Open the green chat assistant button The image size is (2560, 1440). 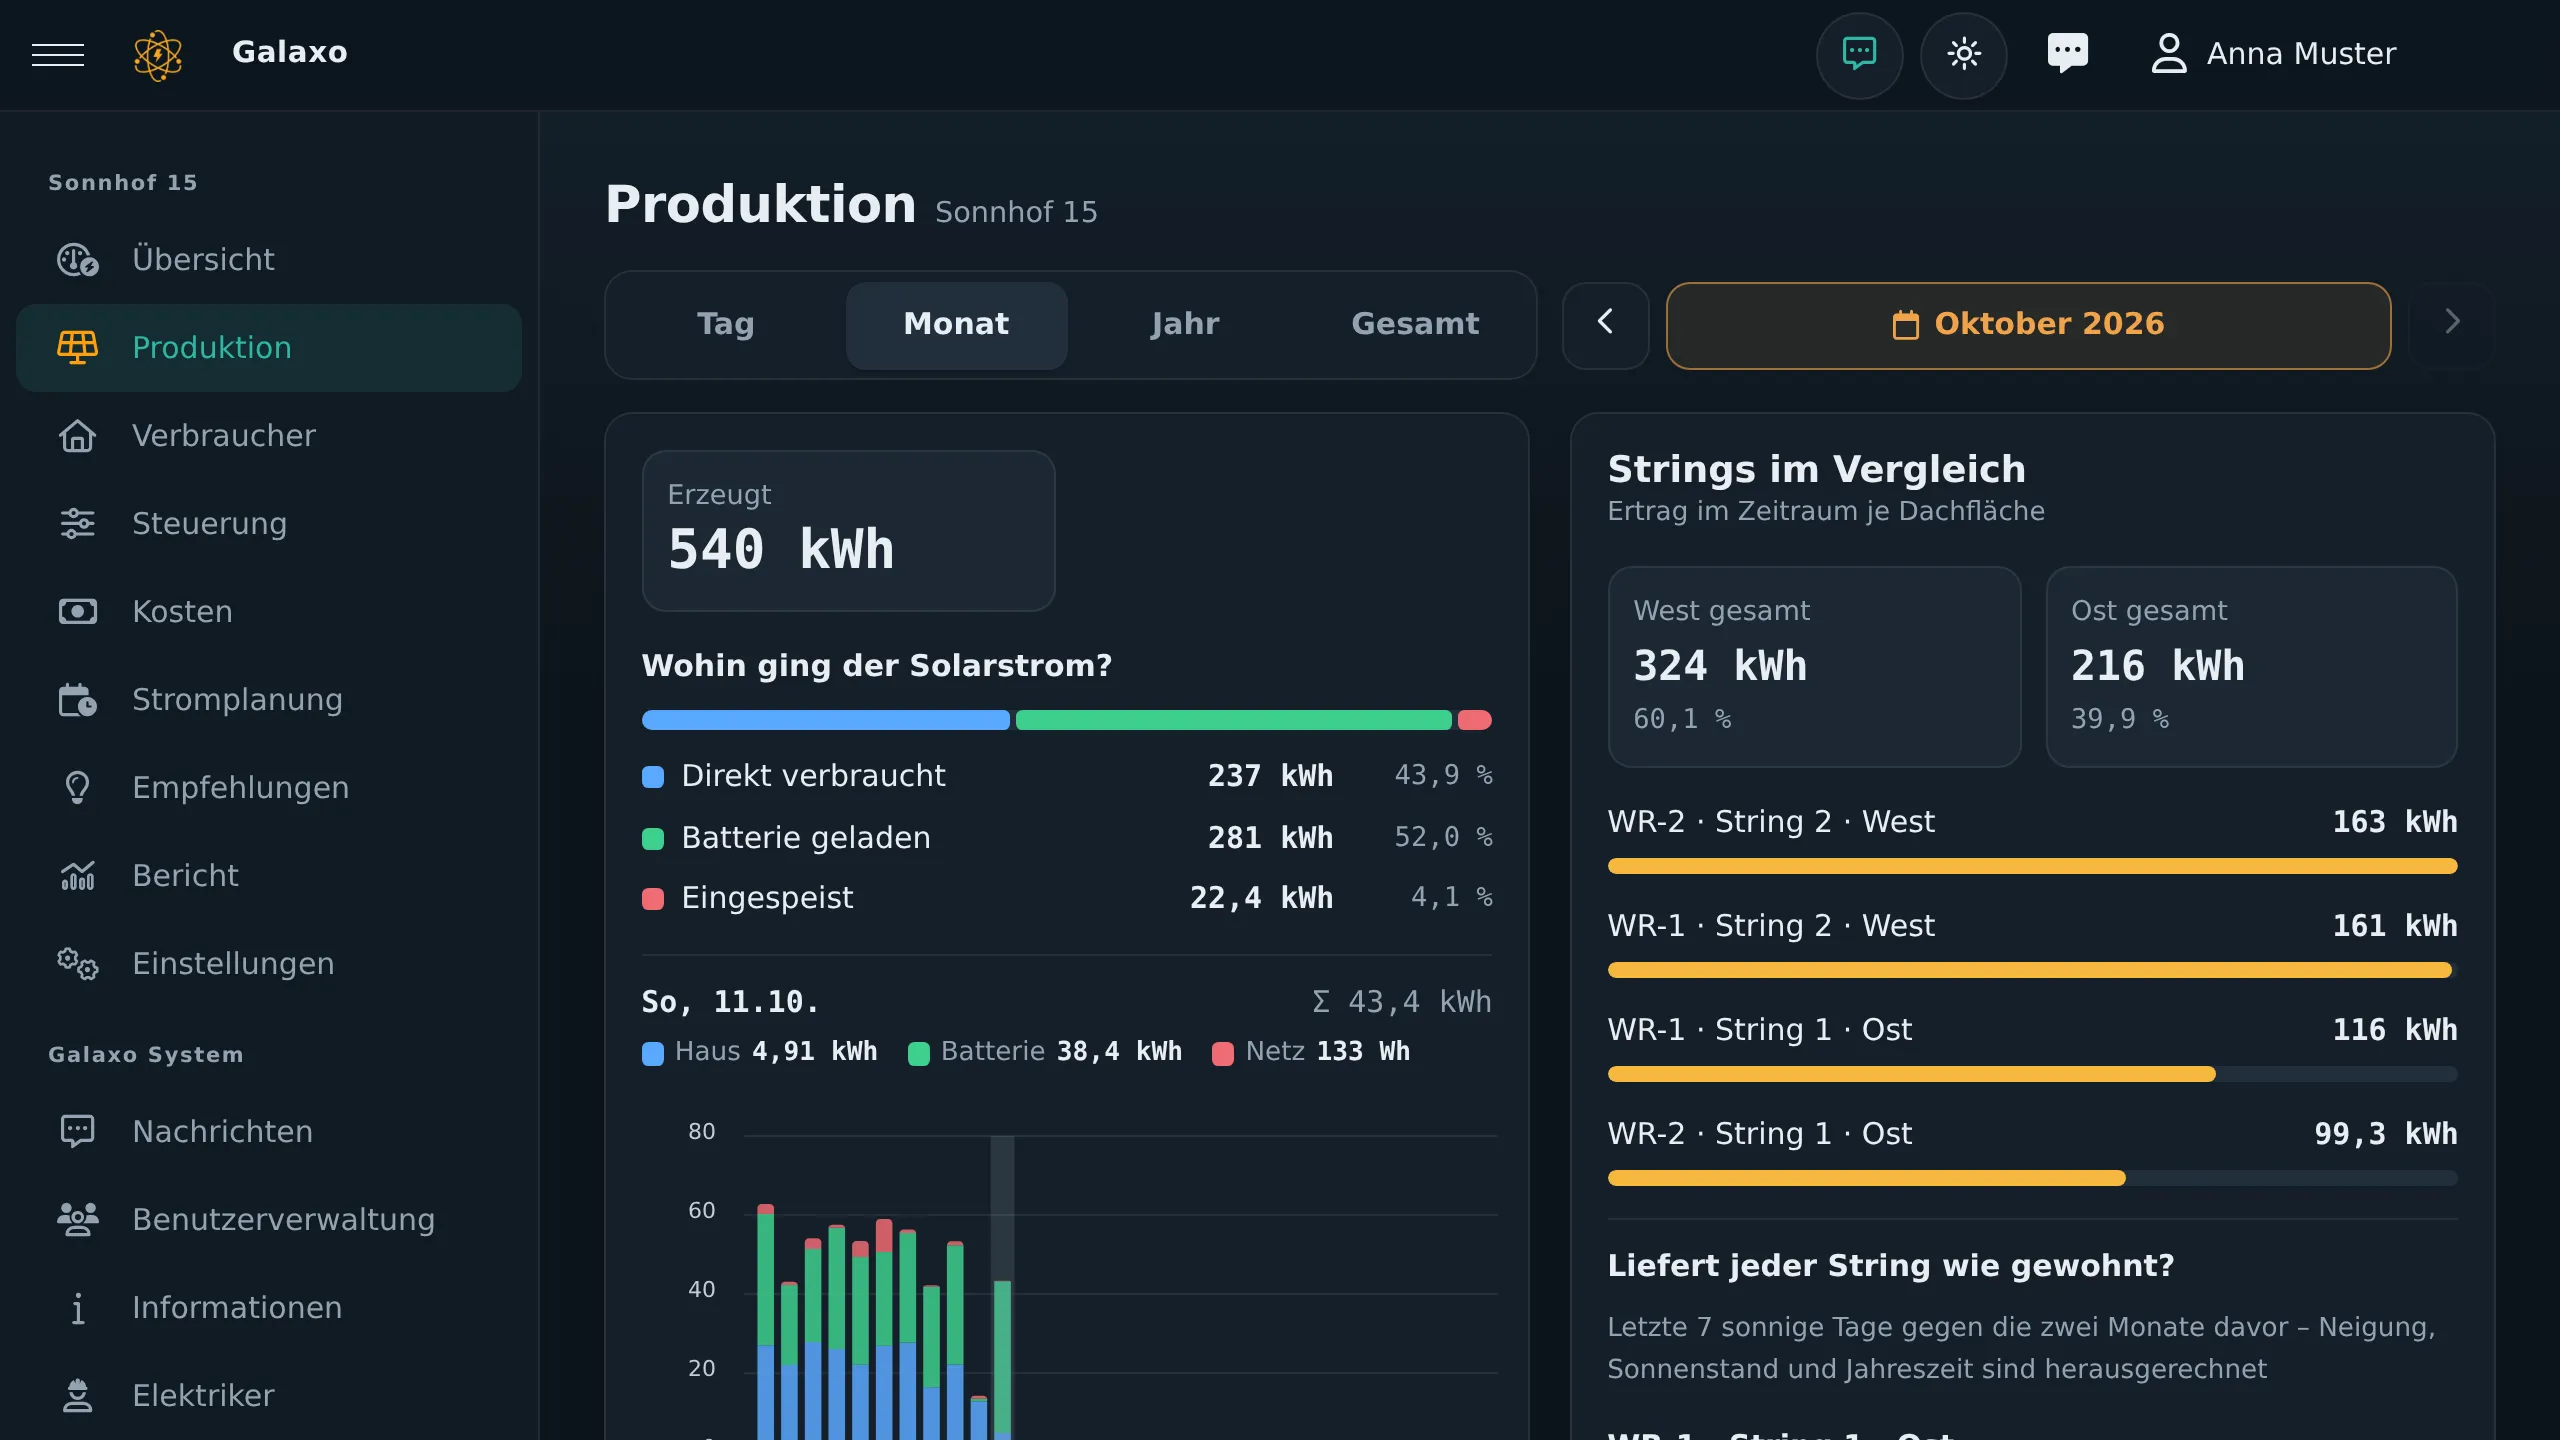point(1859,55)
